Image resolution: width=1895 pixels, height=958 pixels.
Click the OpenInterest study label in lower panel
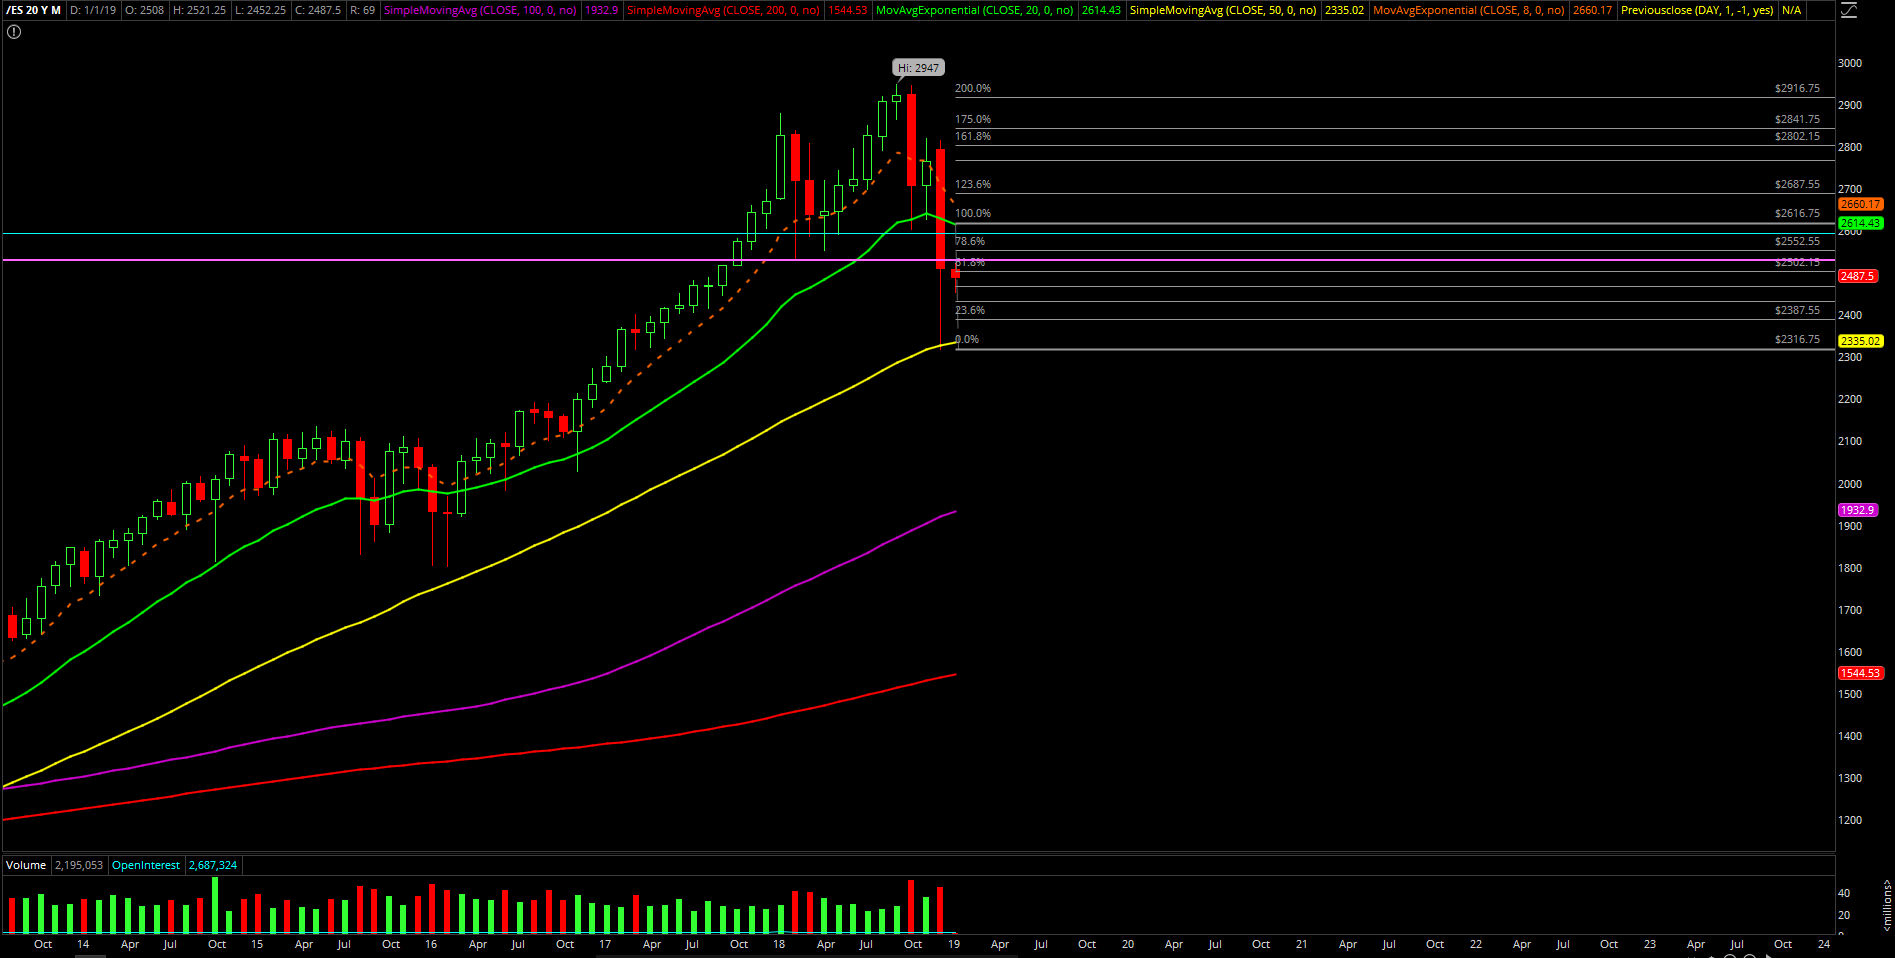146,865
